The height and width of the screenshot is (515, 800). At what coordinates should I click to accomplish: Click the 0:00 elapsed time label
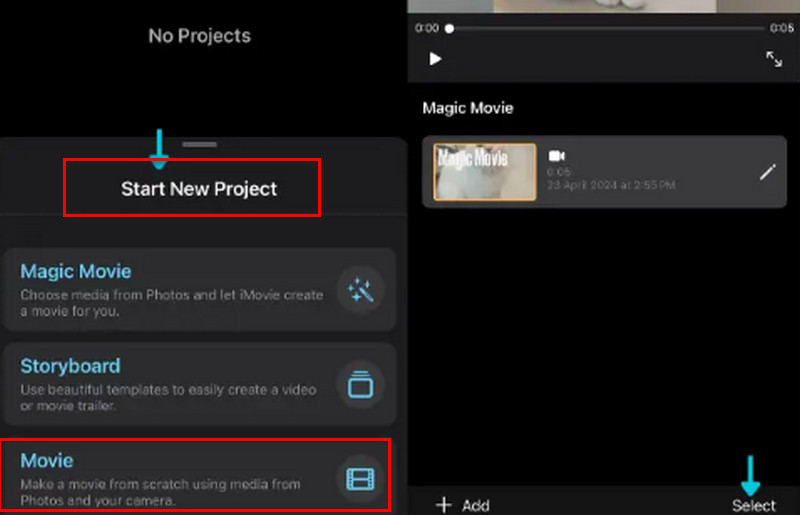coord(427,28)
